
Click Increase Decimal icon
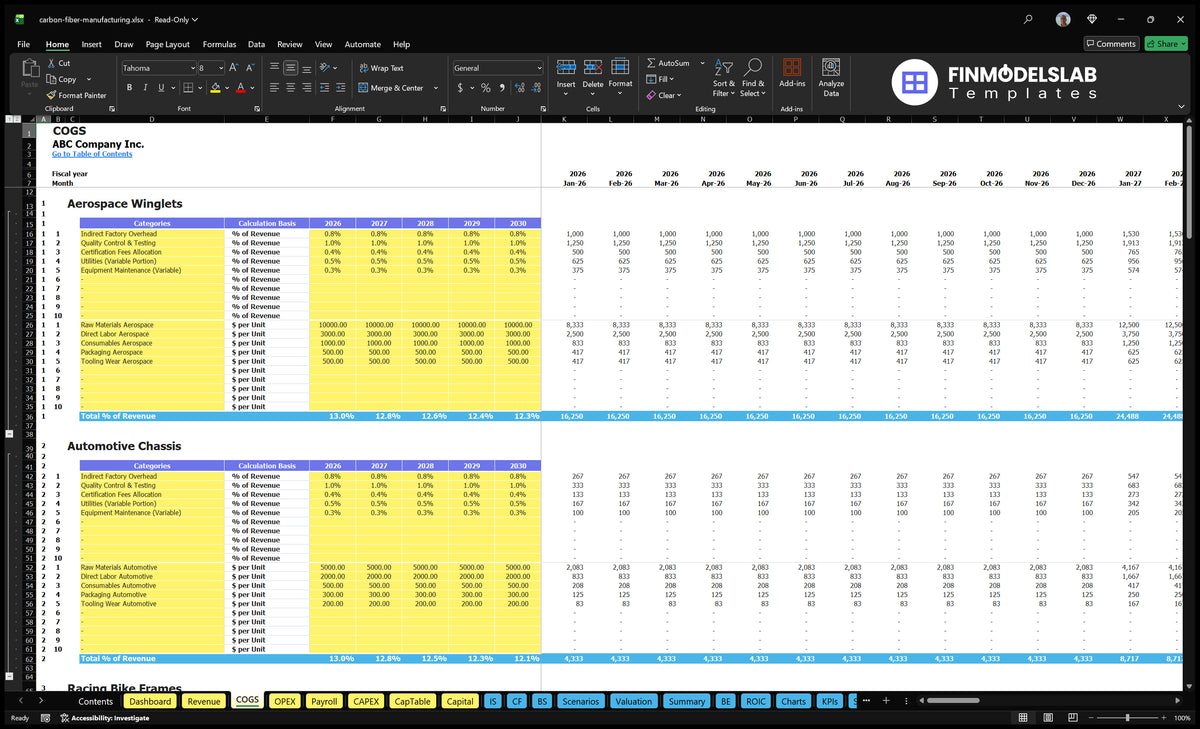[x=519, y=88]
